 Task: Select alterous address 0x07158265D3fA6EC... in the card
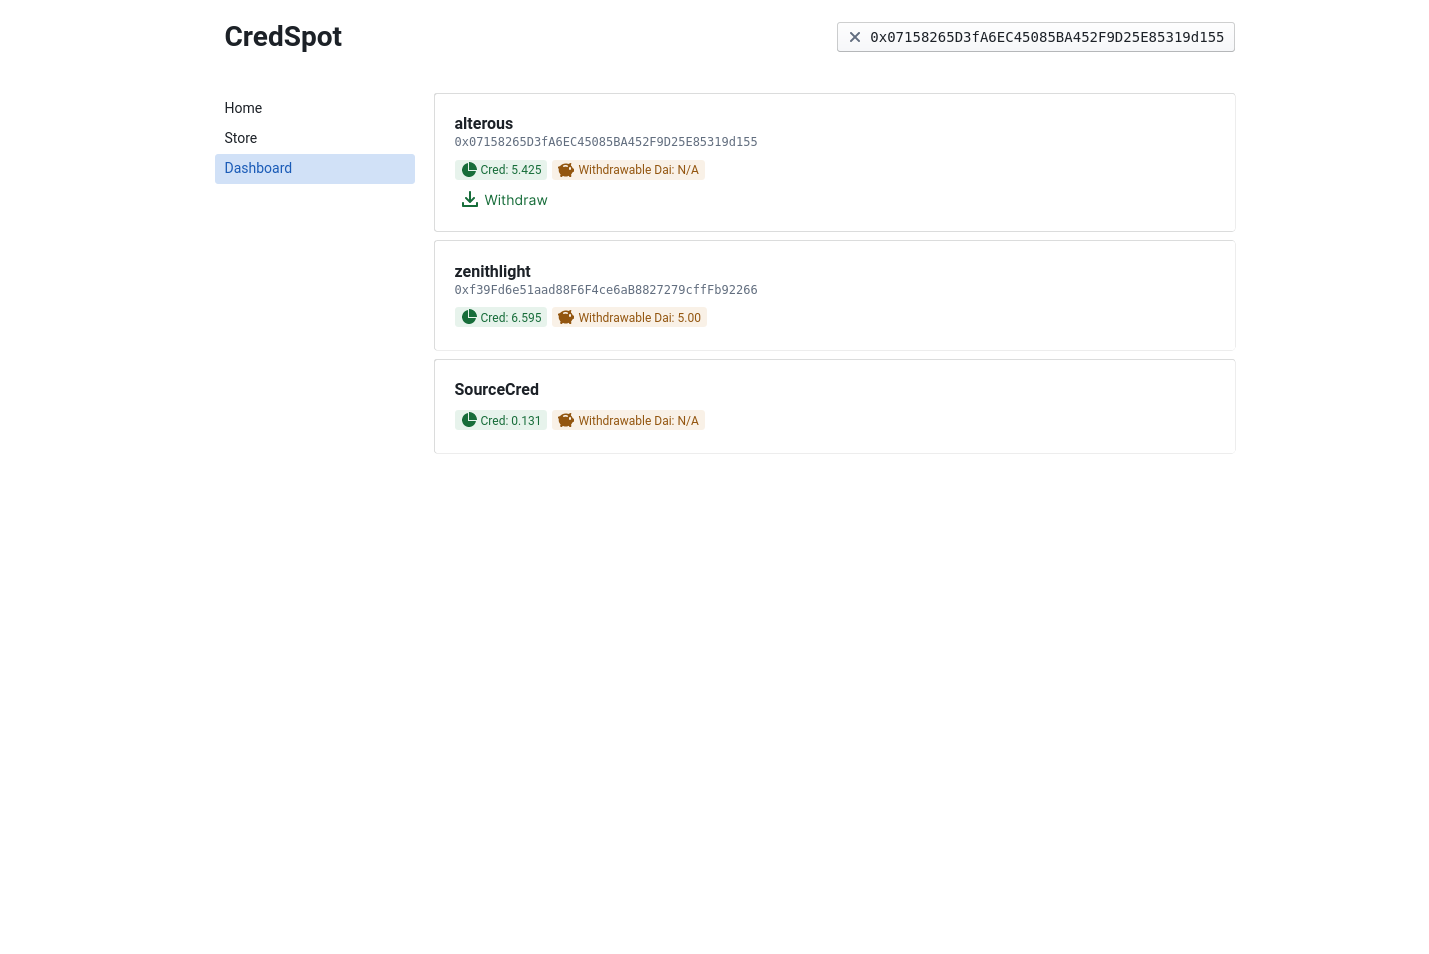click(606, 142)
